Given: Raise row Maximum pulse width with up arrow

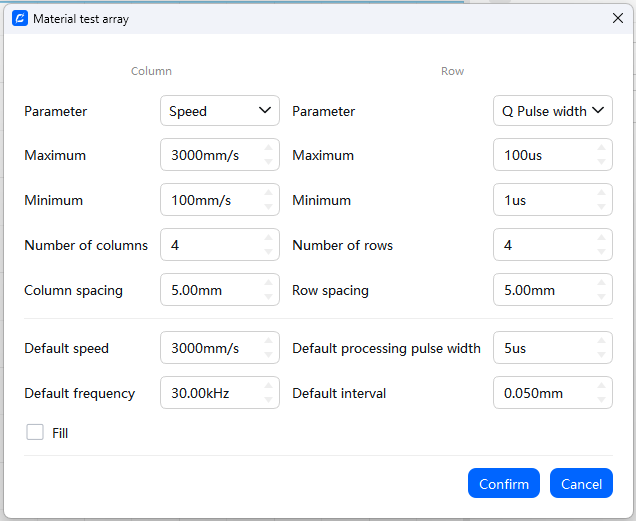Looking at the screenshot, I should click(601, 149).
